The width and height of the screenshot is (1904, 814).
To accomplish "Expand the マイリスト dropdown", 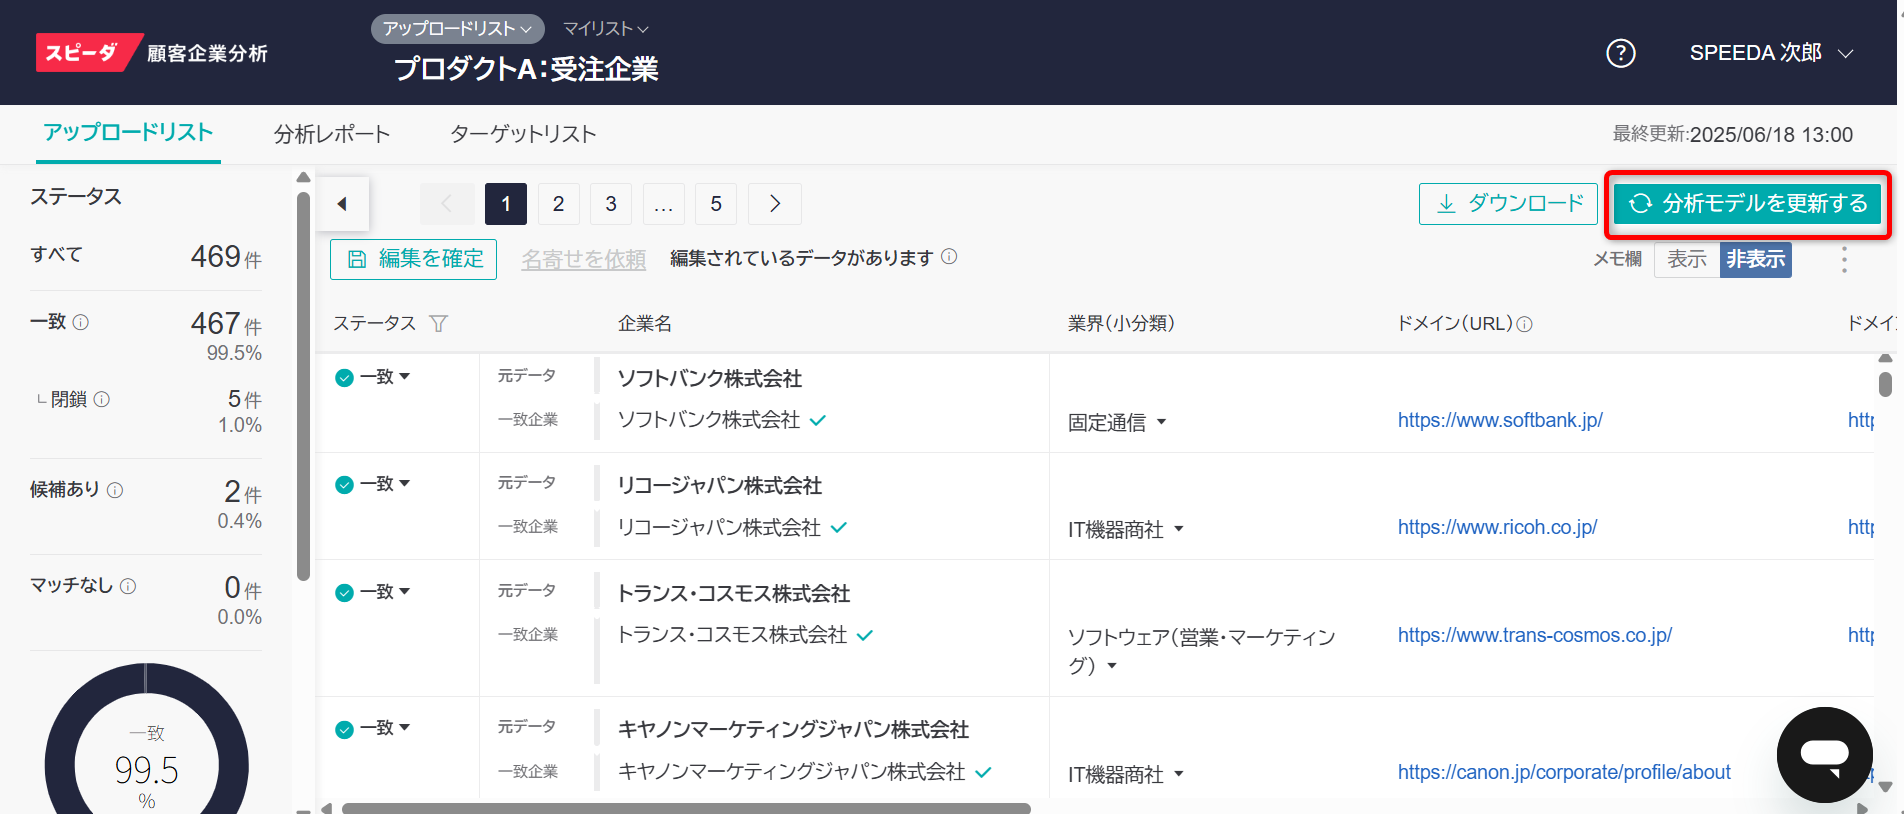I will click(x=605, y=29).
